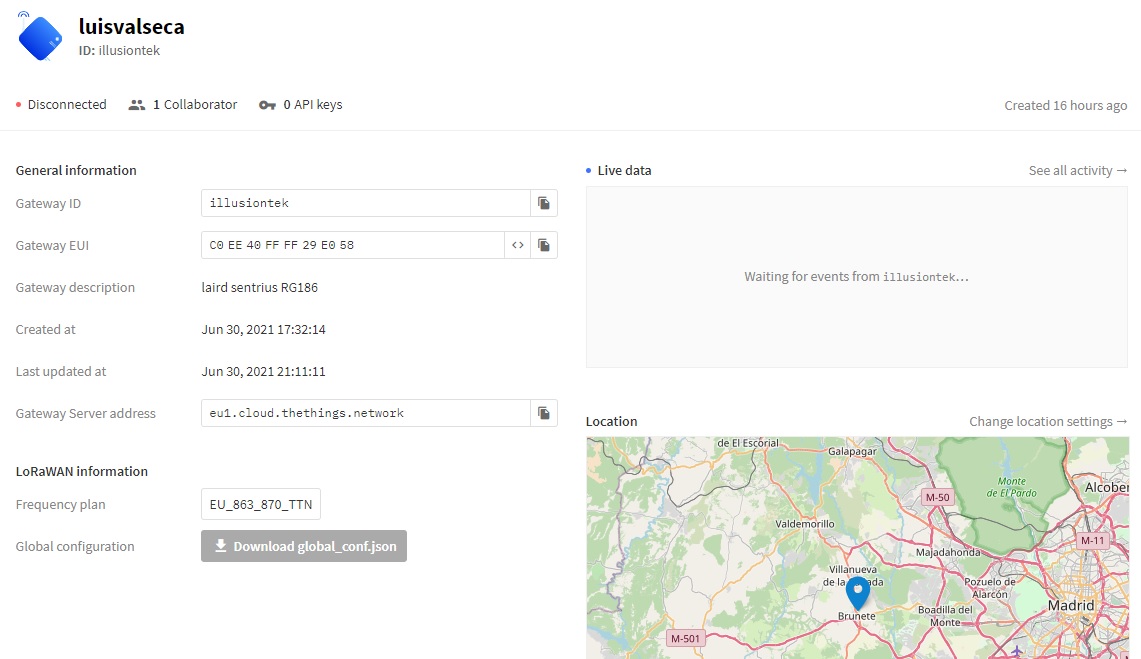Click the blue location pin on map

[x=858, y=593]
